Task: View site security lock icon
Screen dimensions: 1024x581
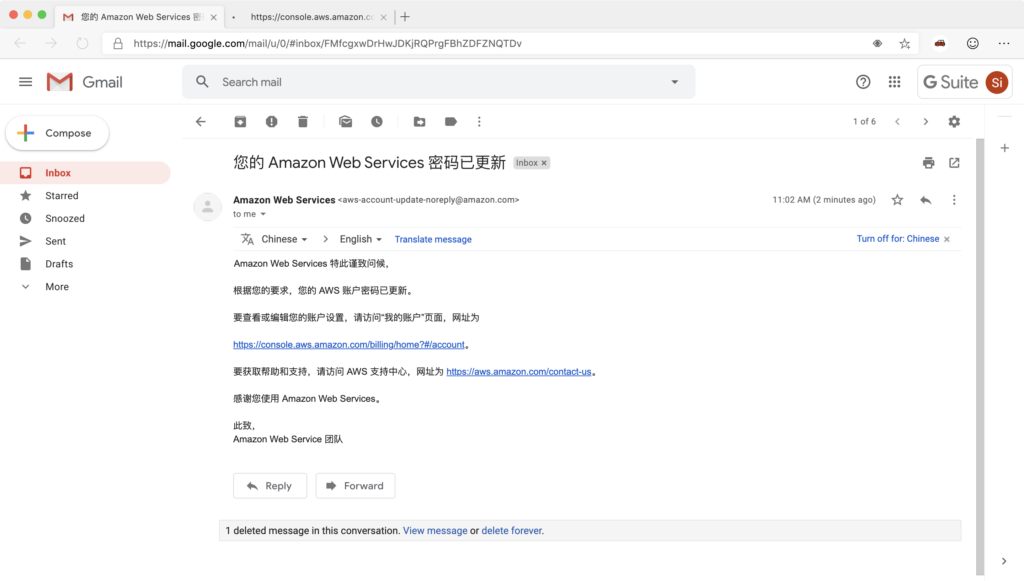Action: tap(118, 44)
